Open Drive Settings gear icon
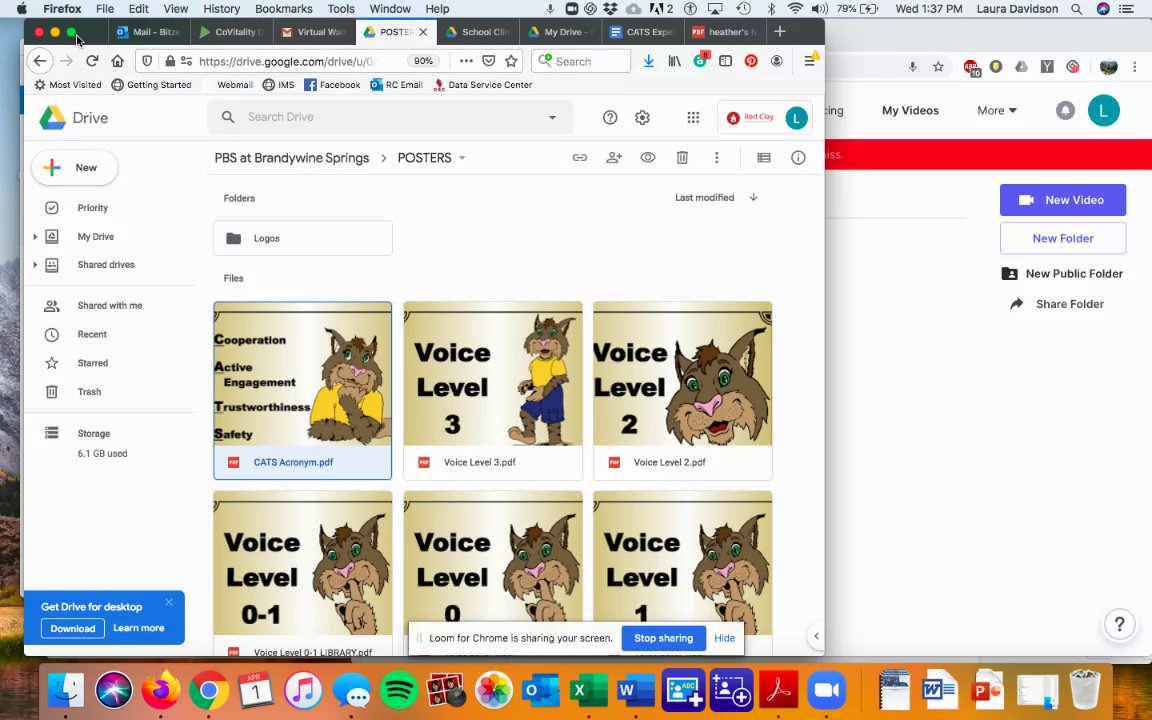The height and width of the screenshot is (720, 1152). [642, 118]
